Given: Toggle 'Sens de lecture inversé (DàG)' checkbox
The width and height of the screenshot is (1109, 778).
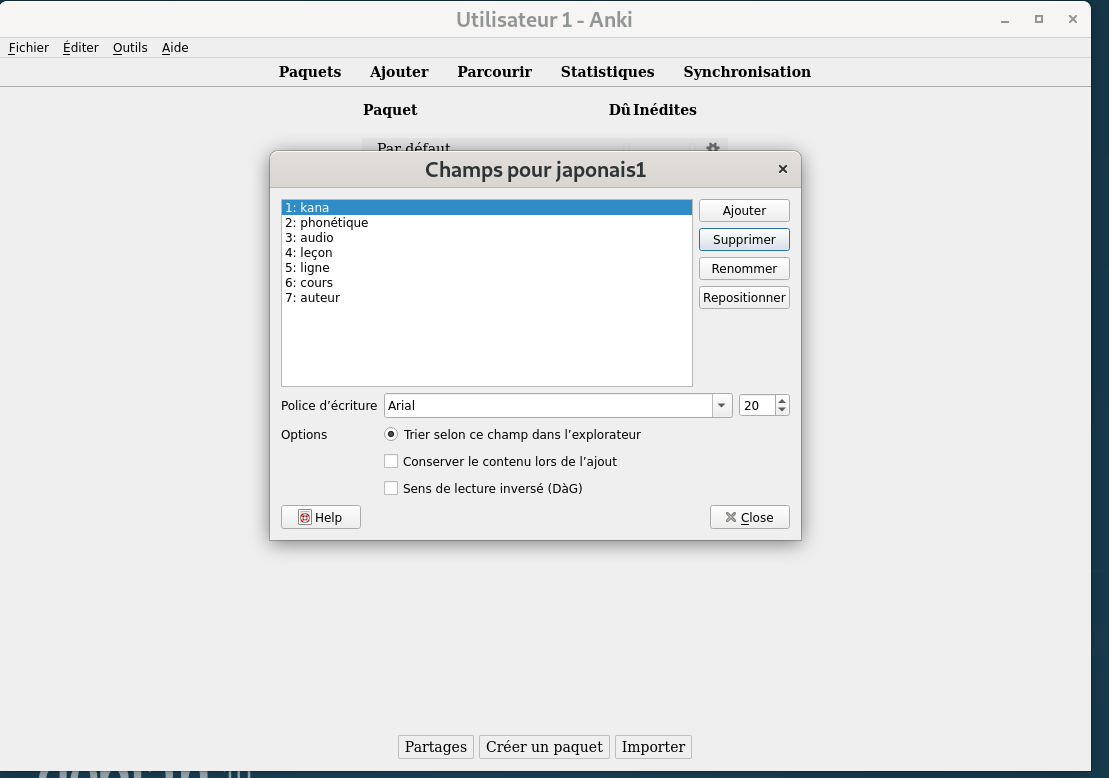Looking at the screenshot, I should [391, 489].
